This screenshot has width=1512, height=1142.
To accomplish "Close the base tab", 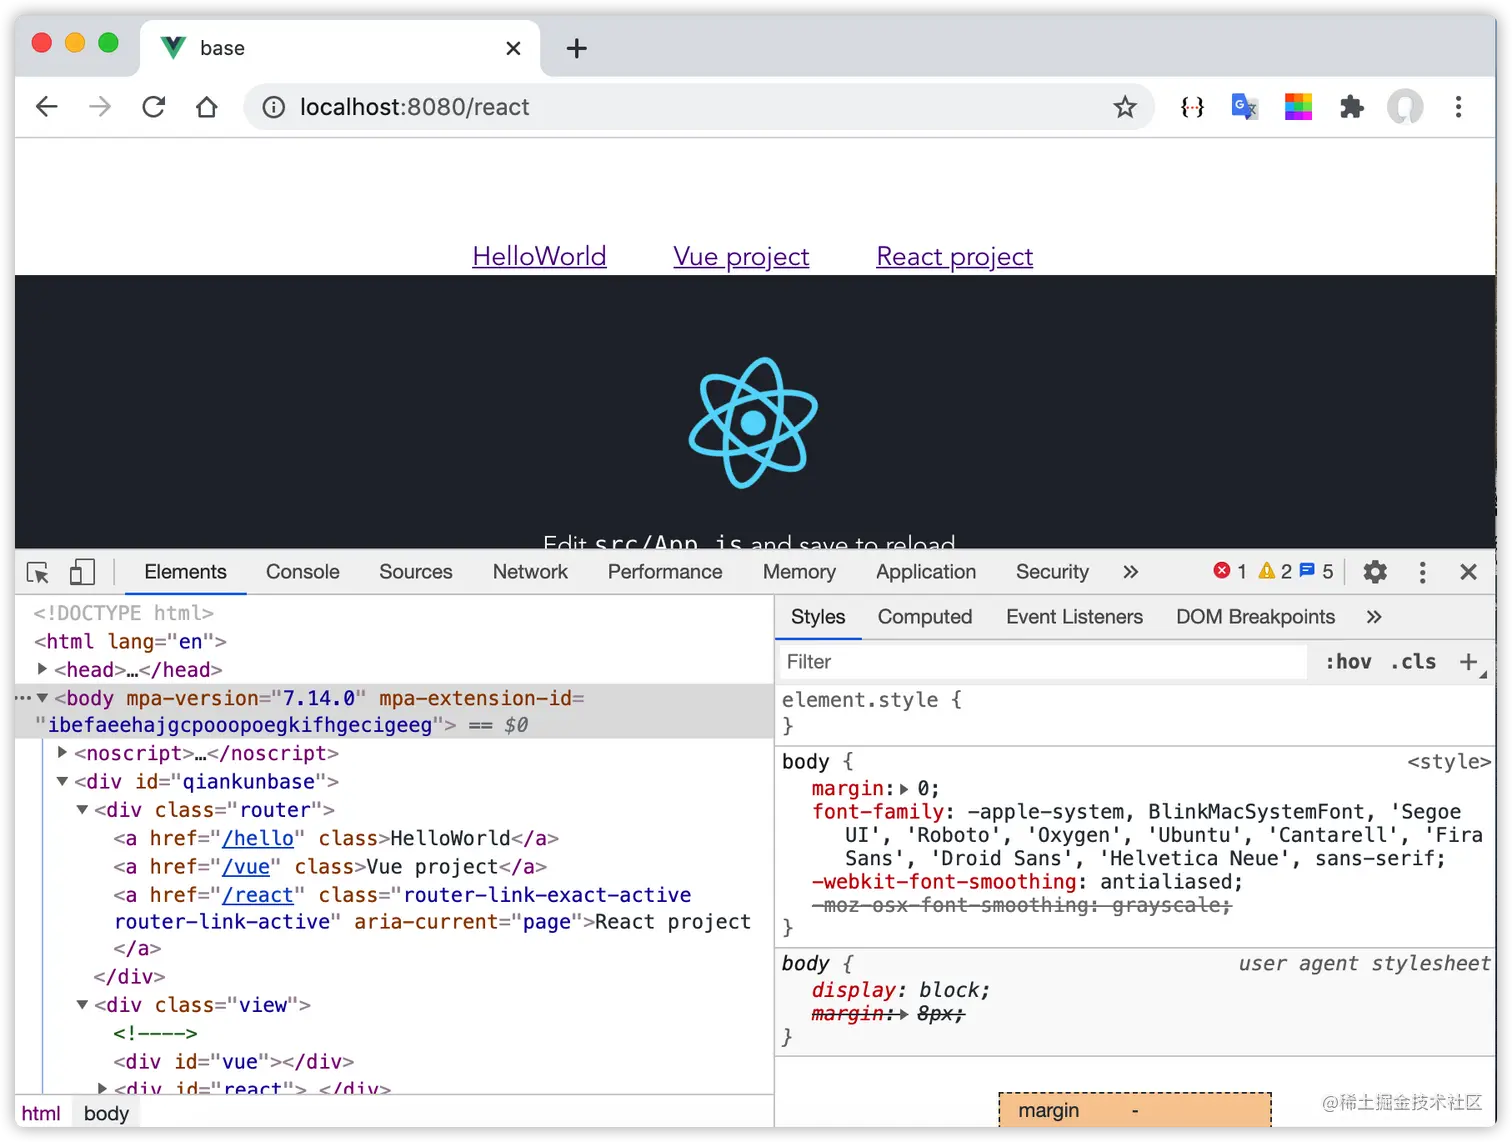I will click(513, 48).
